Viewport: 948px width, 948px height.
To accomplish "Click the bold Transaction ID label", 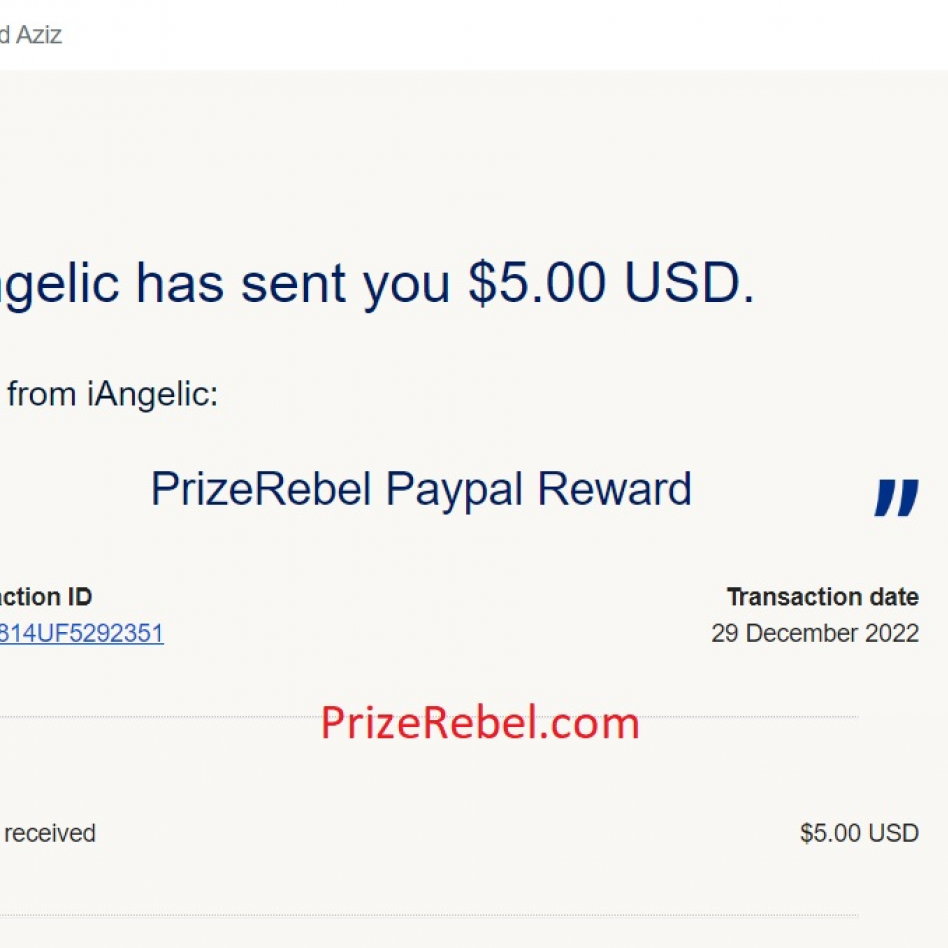I will coord(46,598).
